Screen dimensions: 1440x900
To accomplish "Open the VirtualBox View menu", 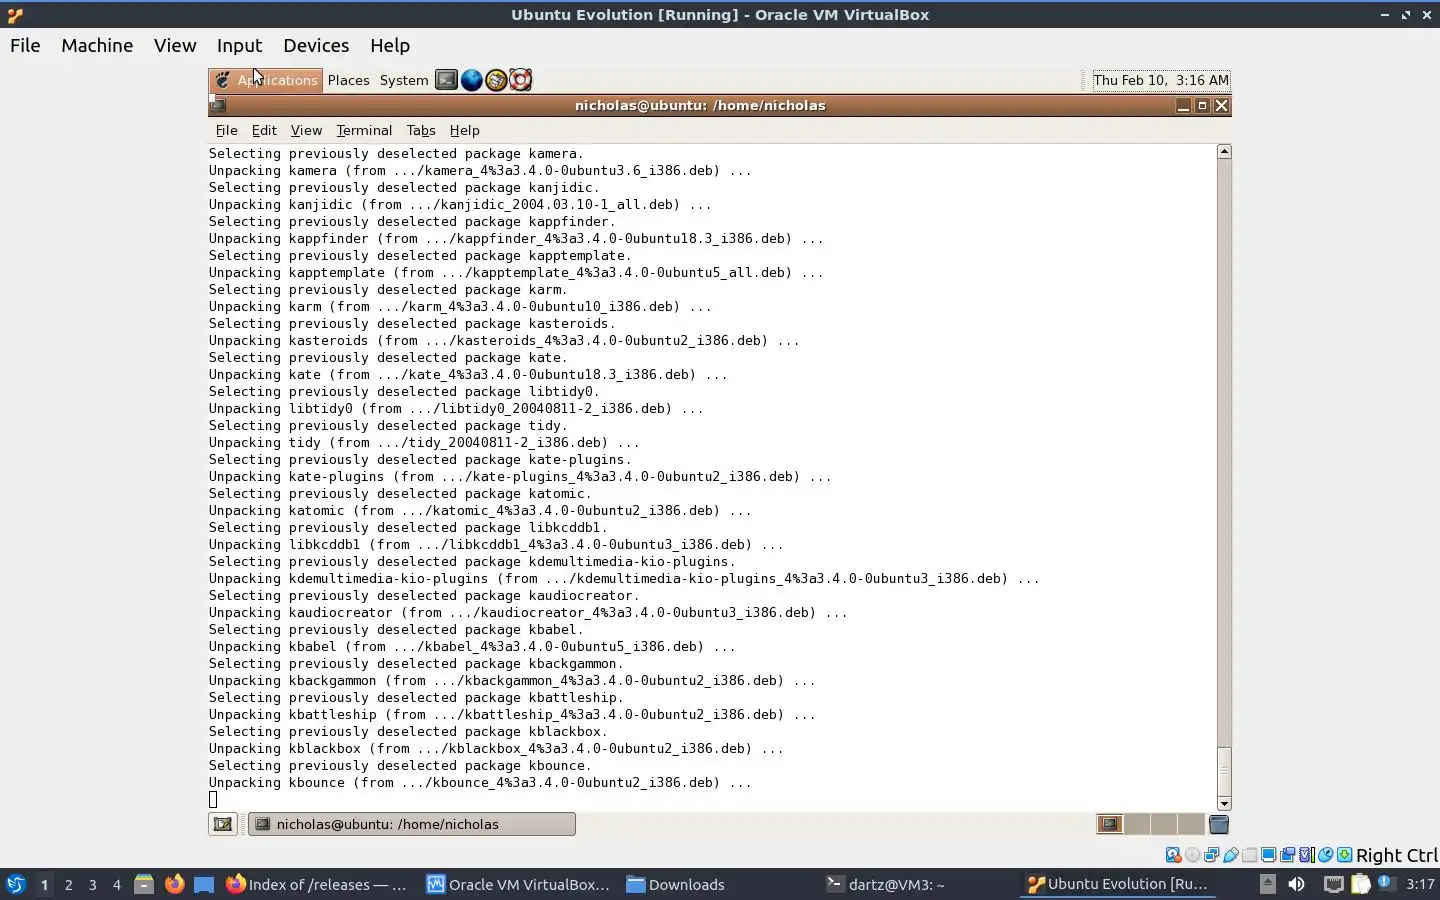I will tap(175, 45).
